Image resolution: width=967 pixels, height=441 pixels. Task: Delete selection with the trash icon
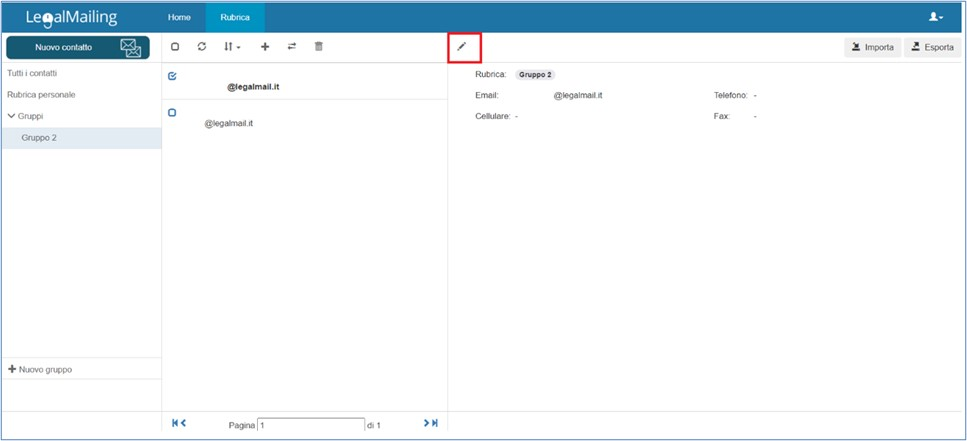click(319, 47)
